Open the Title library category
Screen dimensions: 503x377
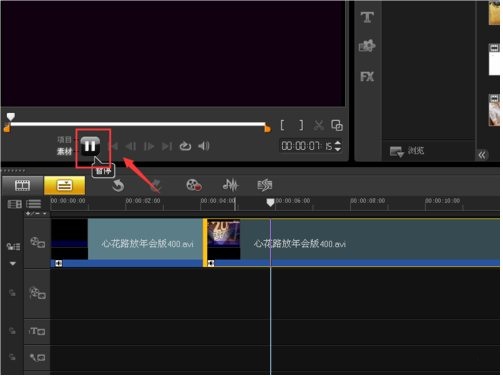coord(367,17)
